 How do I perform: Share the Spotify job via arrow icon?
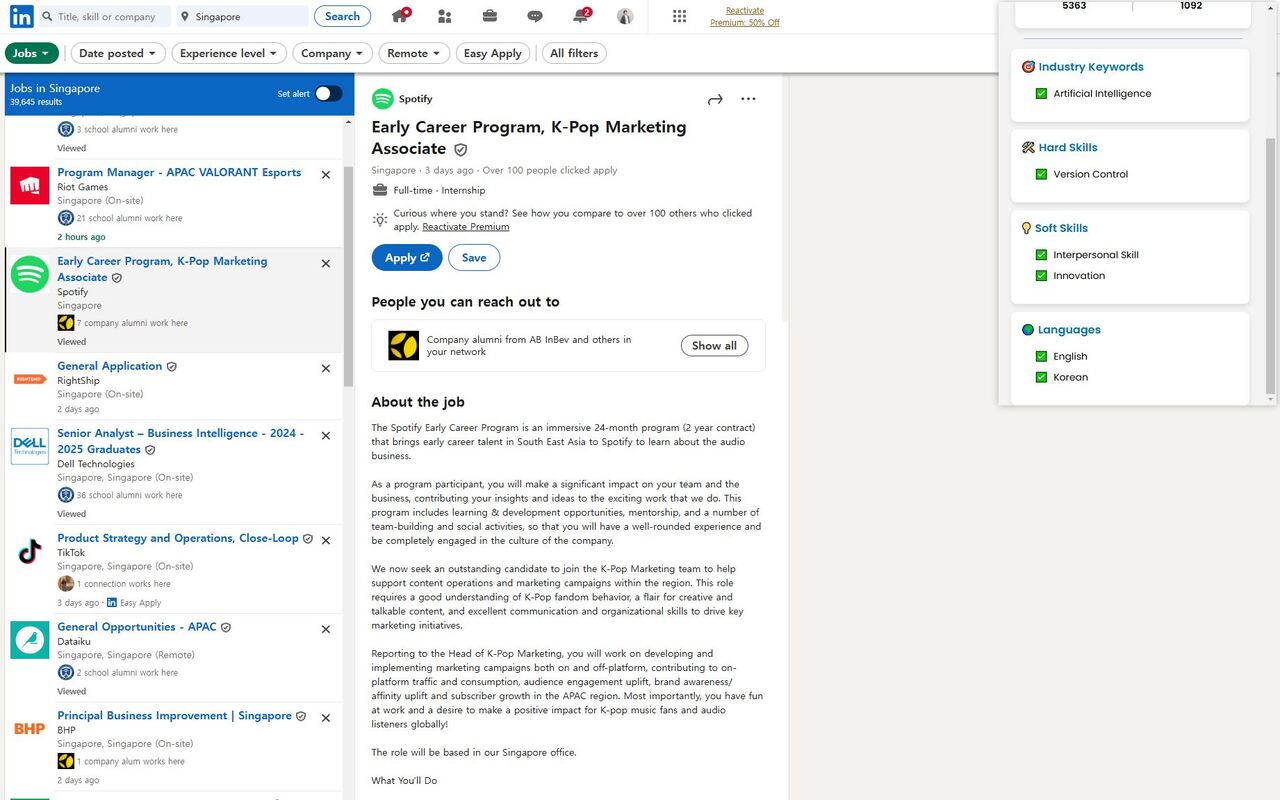coord(715,99)
